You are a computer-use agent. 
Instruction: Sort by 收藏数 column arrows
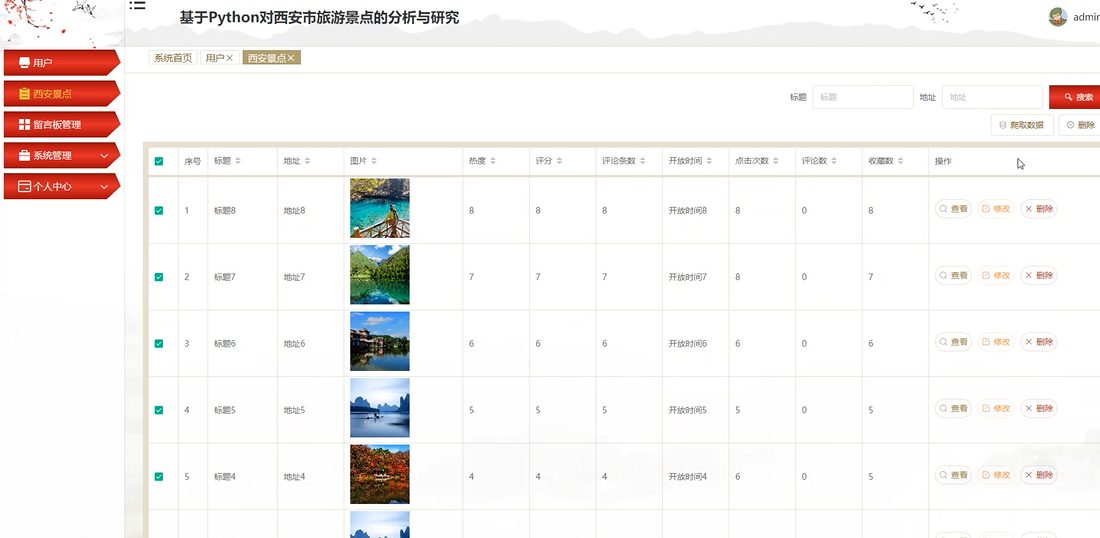click(x=900, y=161)
